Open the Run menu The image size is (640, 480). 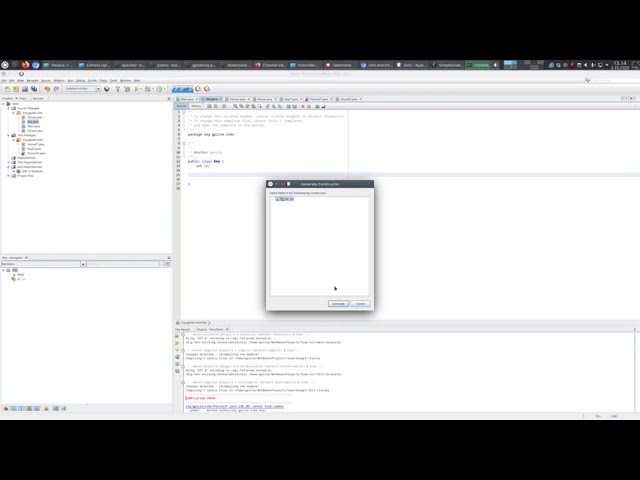click(70, 80)
